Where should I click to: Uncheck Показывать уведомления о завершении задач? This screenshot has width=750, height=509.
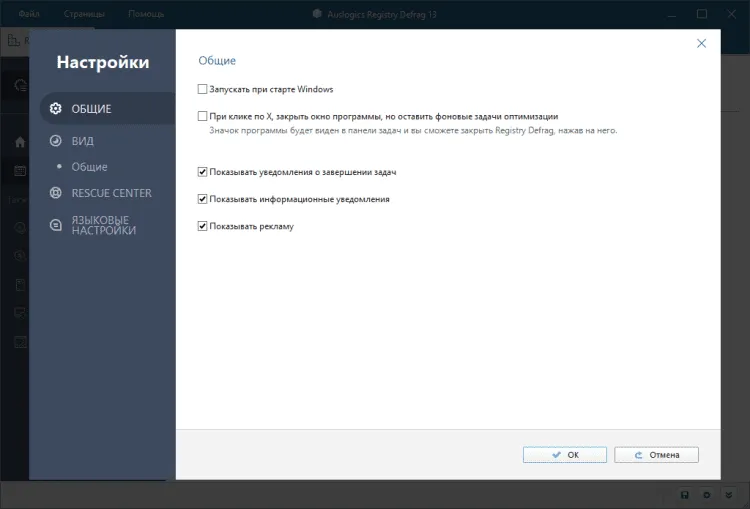coord(202,172)
